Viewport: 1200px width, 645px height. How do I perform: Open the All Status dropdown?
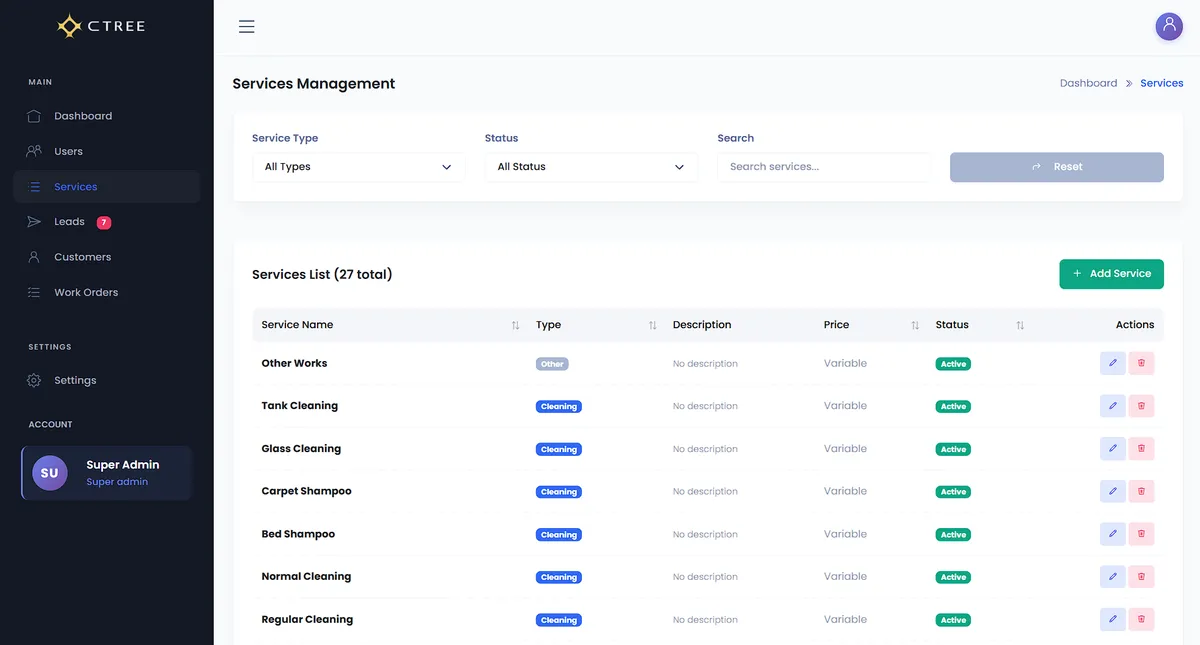[590, 166]
